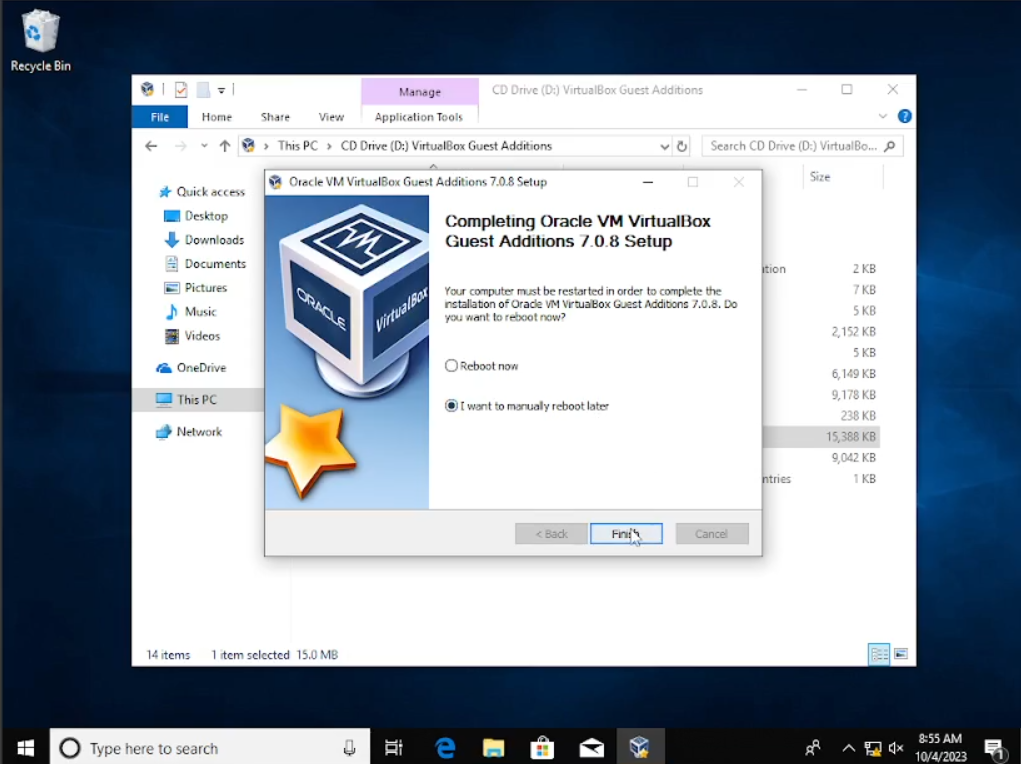Choose I want to manually reboot later
This screenshot has width=1021, height=764.
452,406
